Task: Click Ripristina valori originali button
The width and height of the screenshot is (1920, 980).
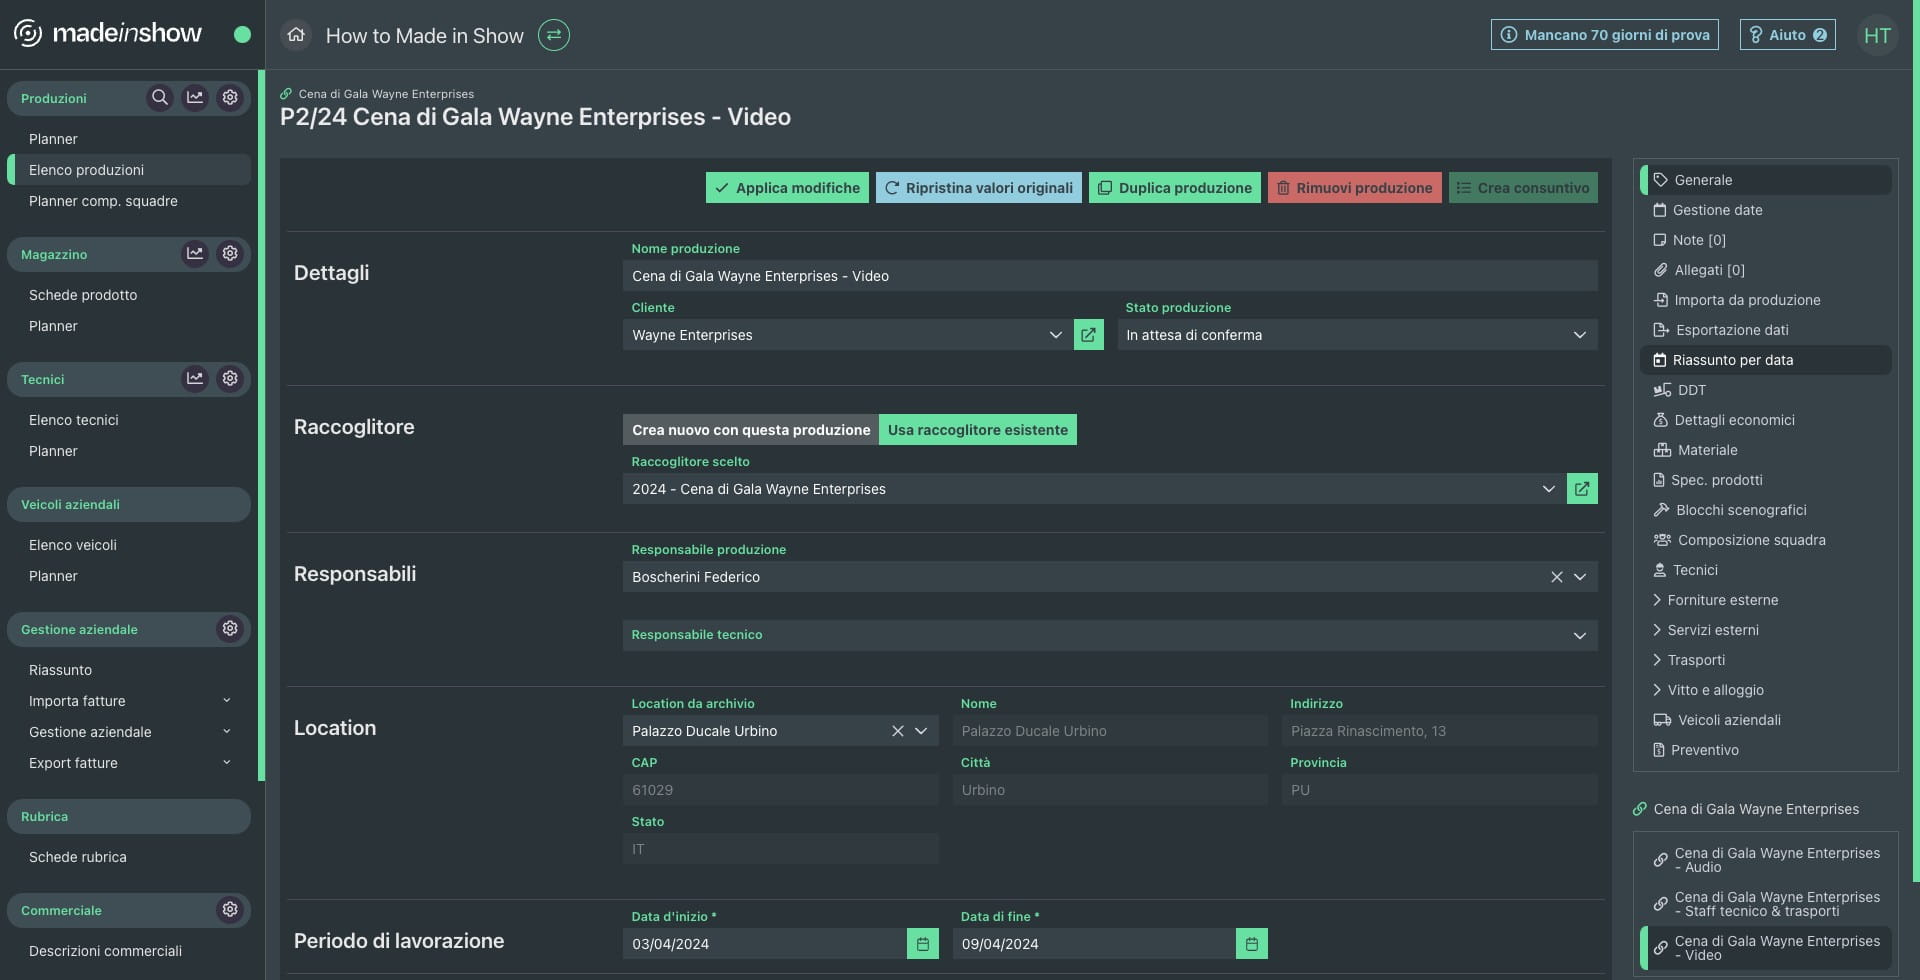Action: 979,188
